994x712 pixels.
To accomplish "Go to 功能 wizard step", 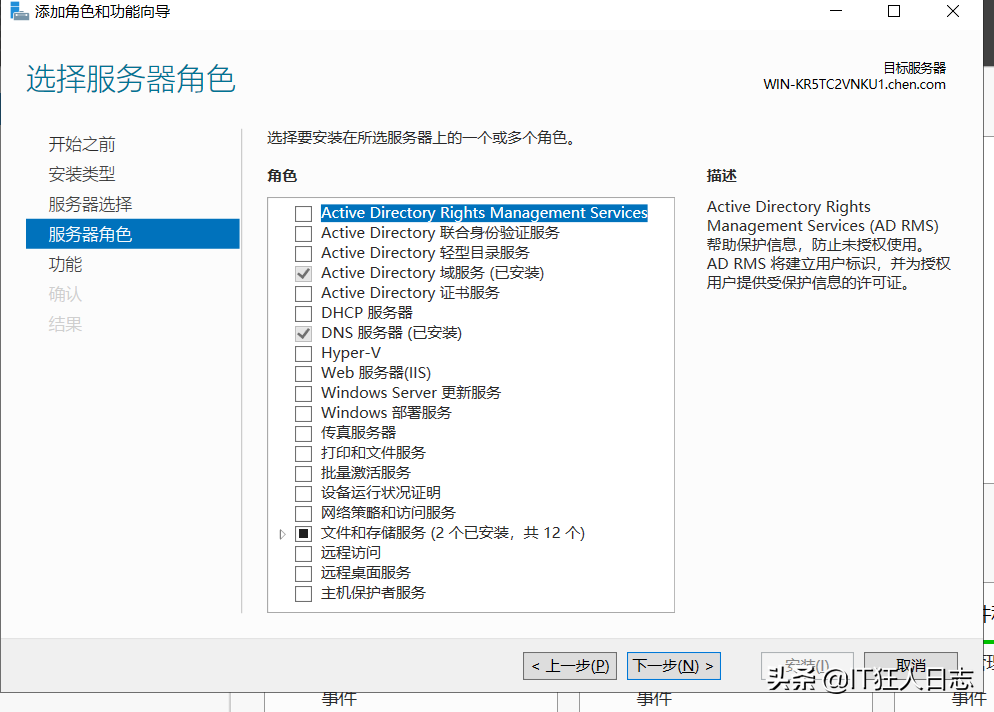I will (x=65, y=264).
